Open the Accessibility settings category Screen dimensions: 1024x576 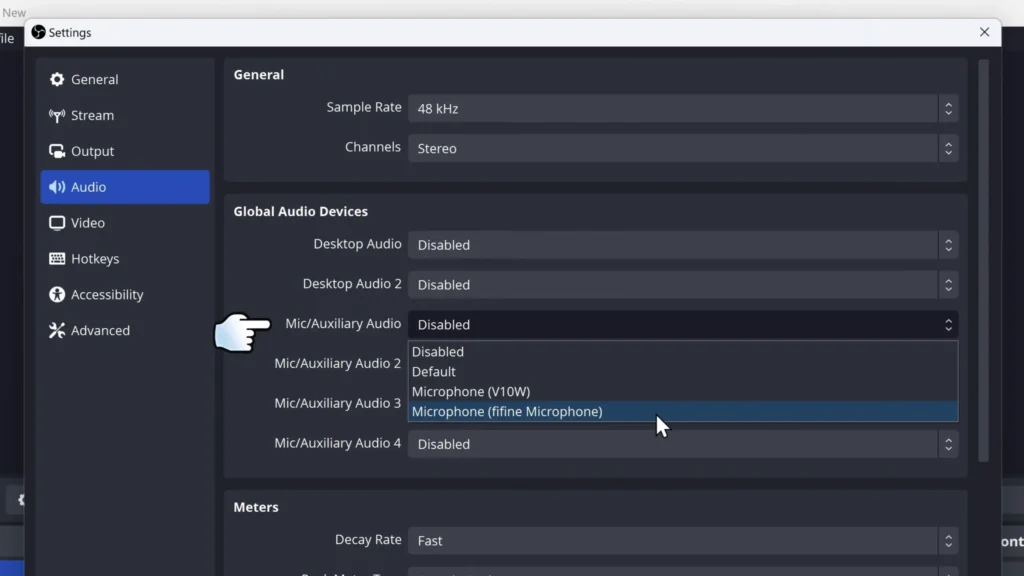pyautogui.click(x=125, y=295)
